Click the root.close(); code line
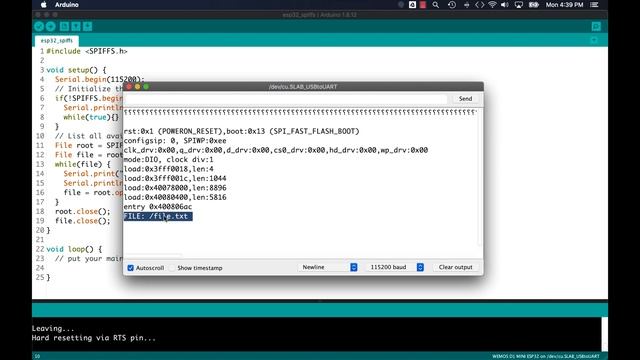The image size is (640, 360). pyautogui.click(x=83, y=211)
